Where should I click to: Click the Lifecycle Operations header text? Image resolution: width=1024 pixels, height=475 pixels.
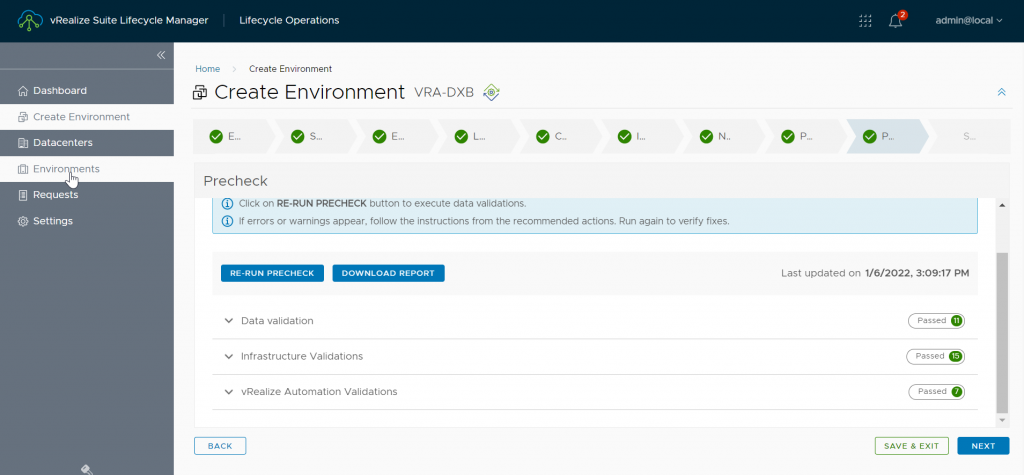coord(289,20)
